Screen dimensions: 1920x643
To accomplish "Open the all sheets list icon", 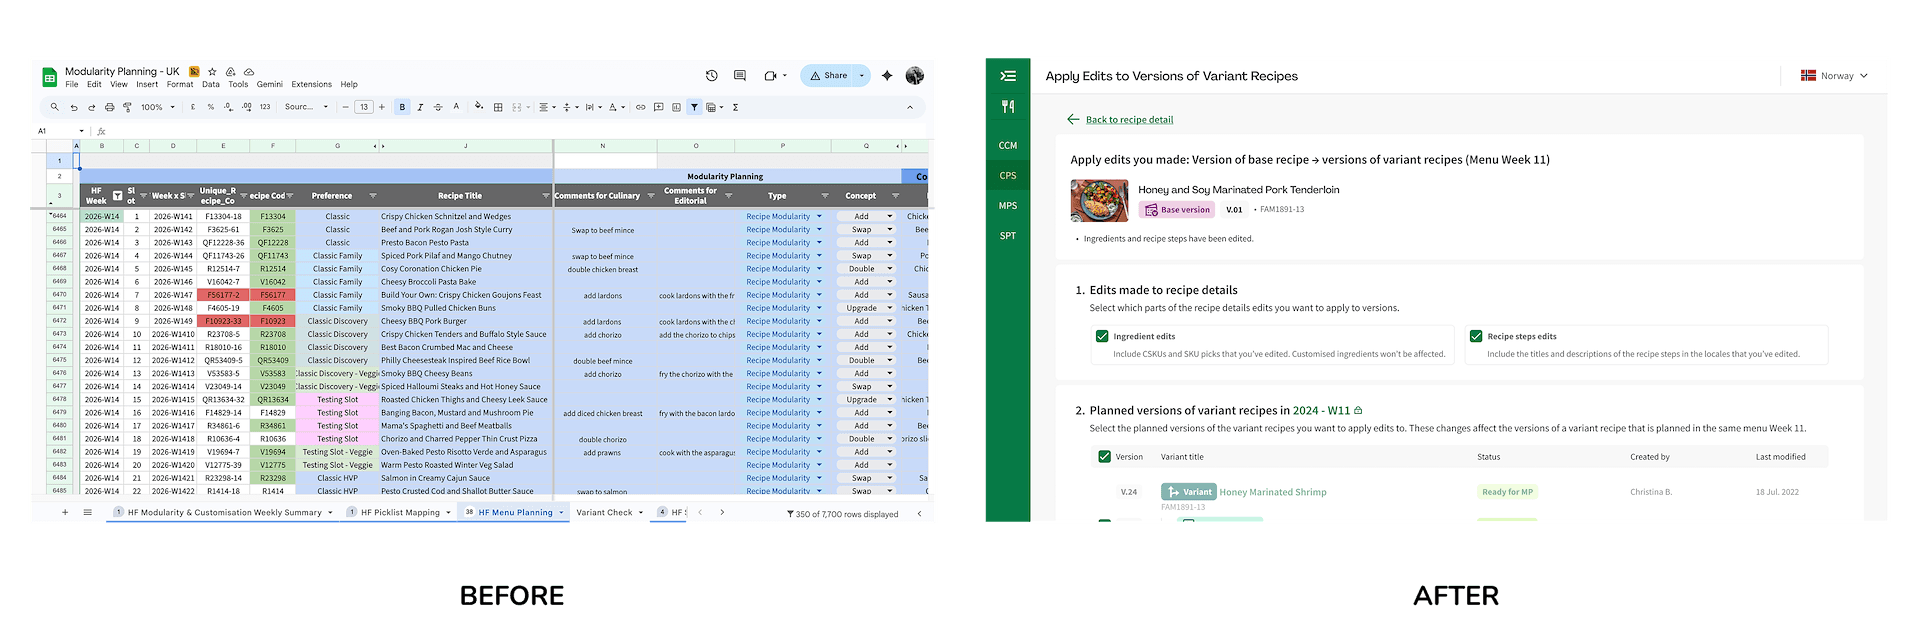I will [x=88, y=513].
